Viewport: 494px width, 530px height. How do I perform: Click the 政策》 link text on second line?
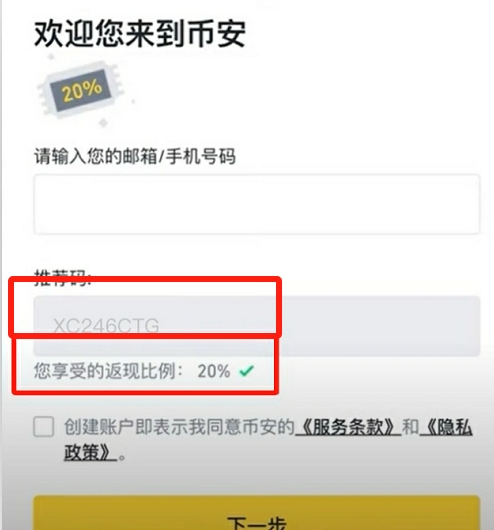point(91,452)
